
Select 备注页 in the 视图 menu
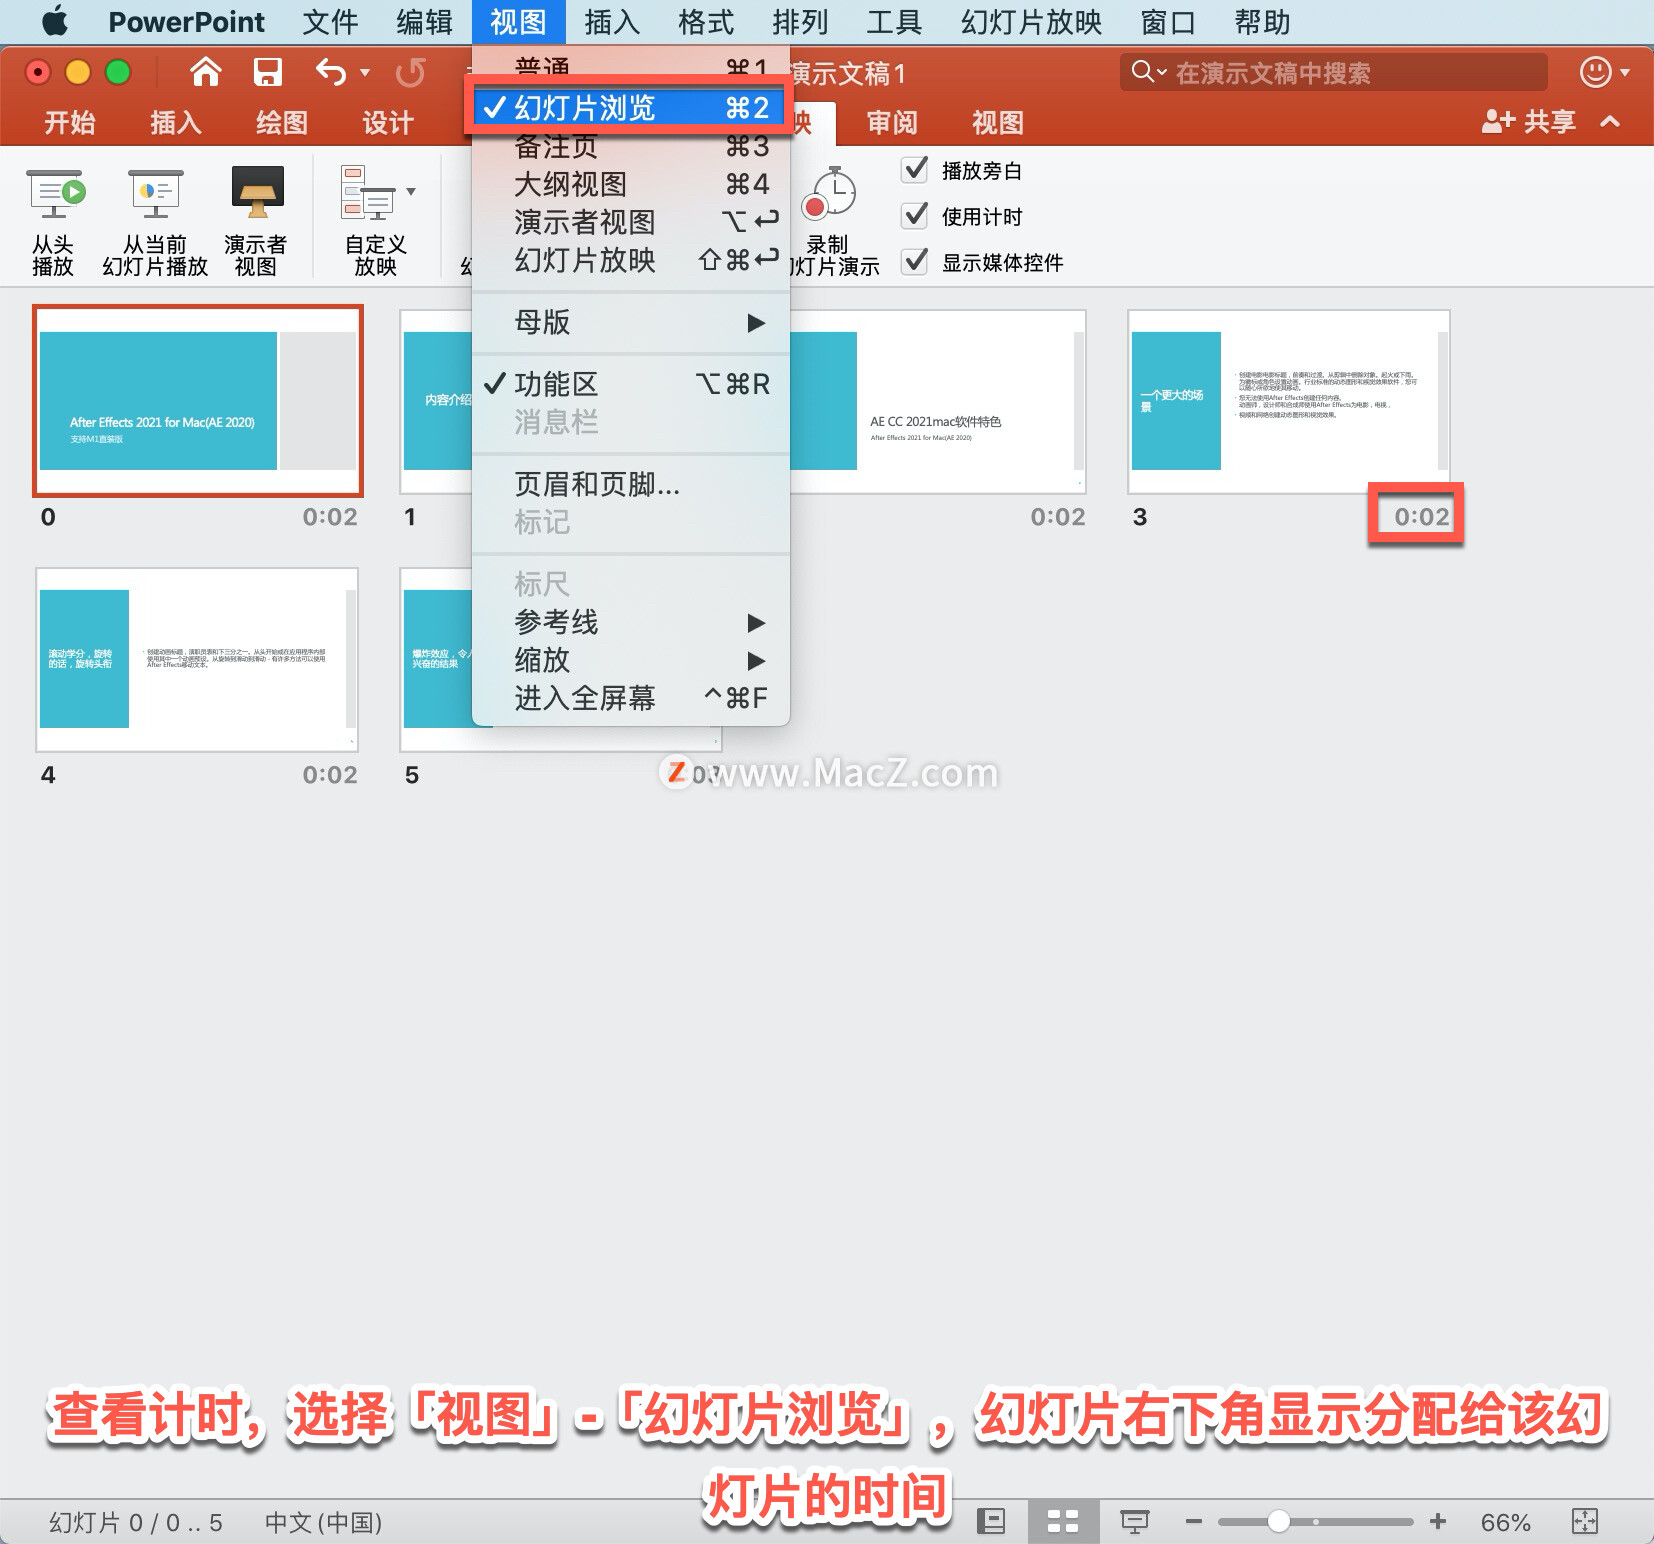pos(630,147)
